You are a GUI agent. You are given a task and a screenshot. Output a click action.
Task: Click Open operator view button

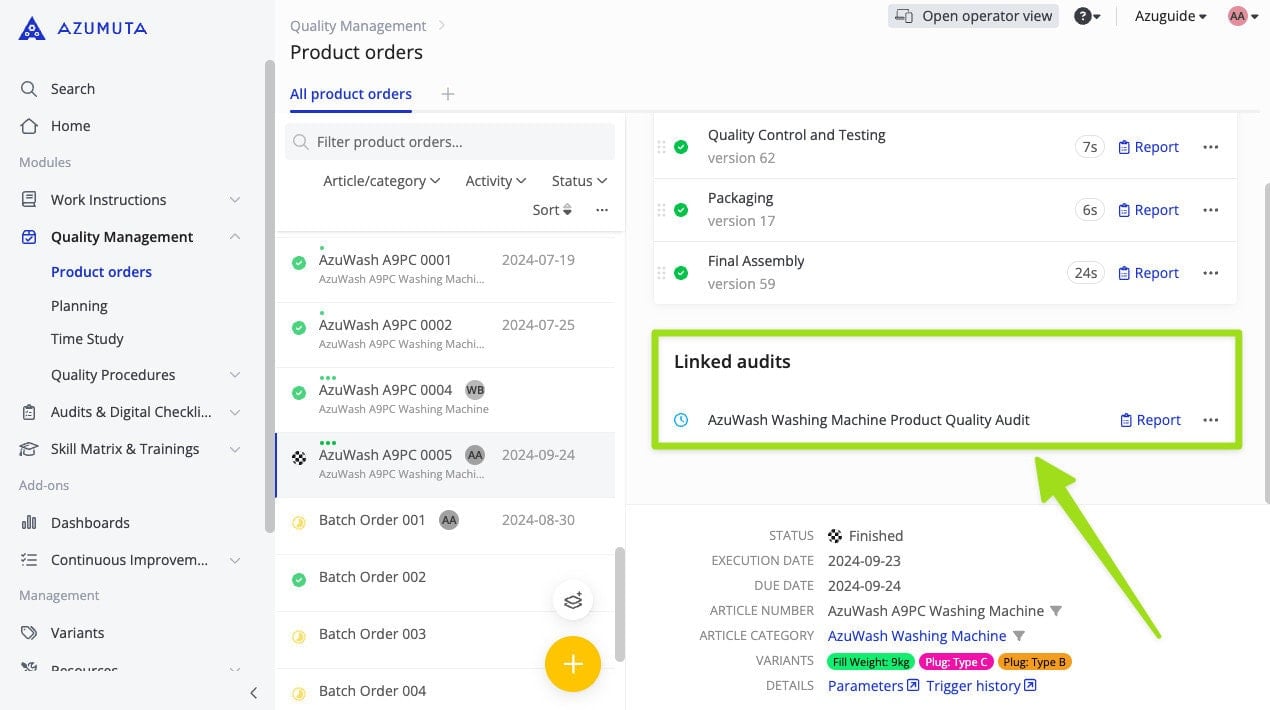click(973, 16)
